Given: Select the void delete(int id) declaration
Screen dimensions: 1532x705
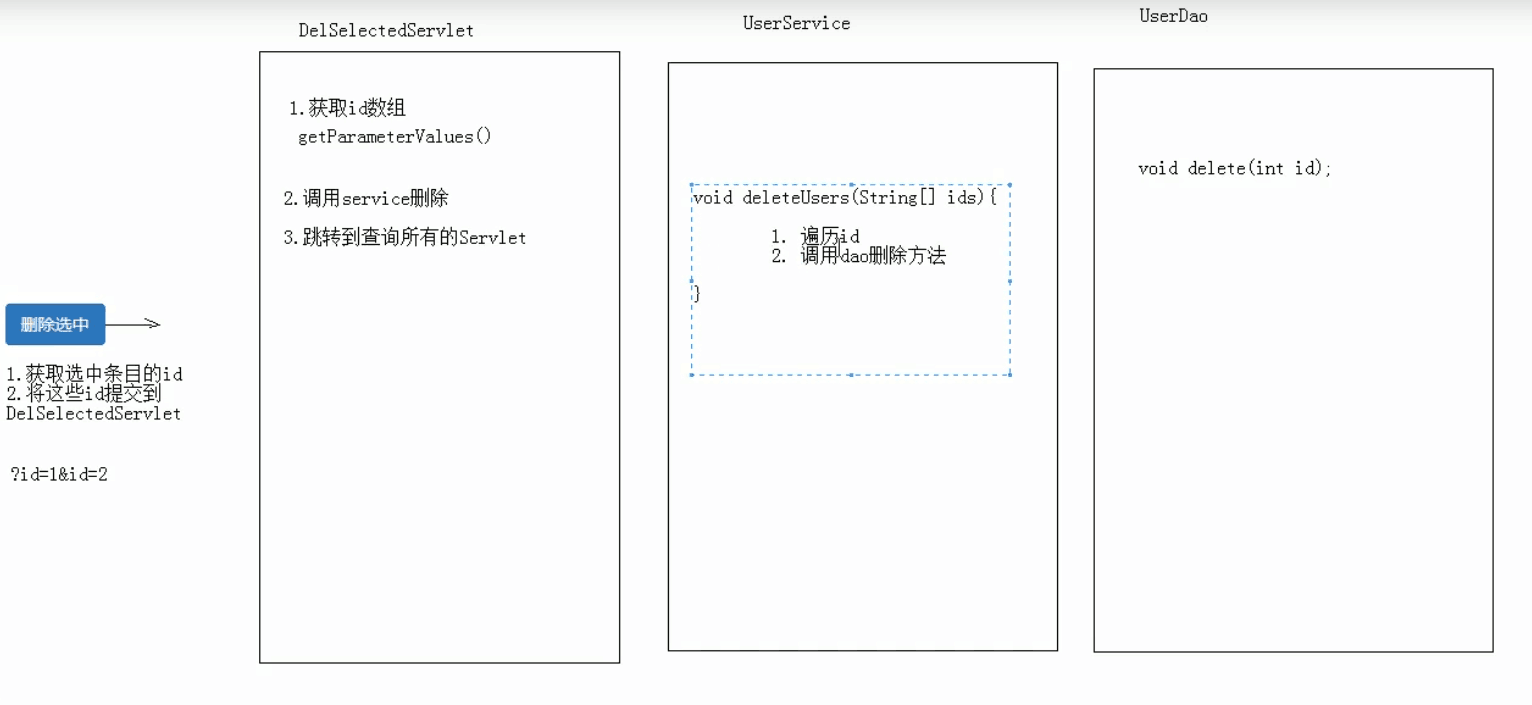Looking at the screenshot, I should [1235, 168].
